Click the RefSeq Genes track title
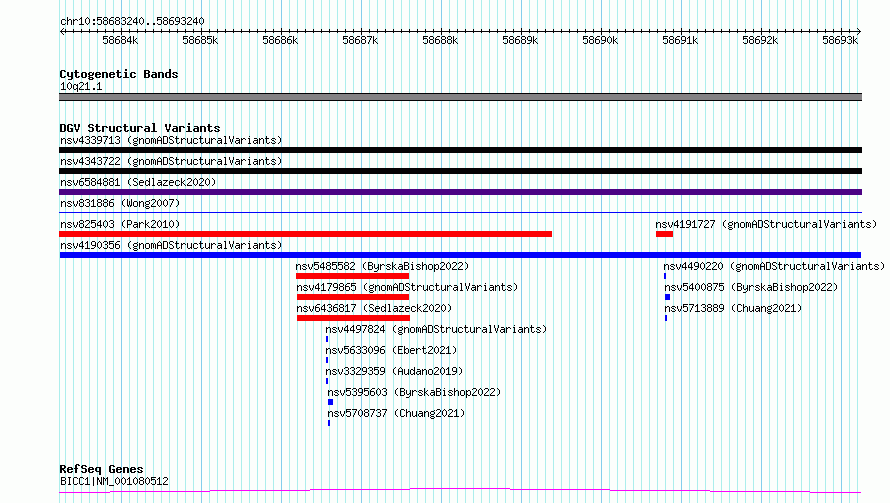890x503 pixels. pyautogui.click(x=102, y=469)
